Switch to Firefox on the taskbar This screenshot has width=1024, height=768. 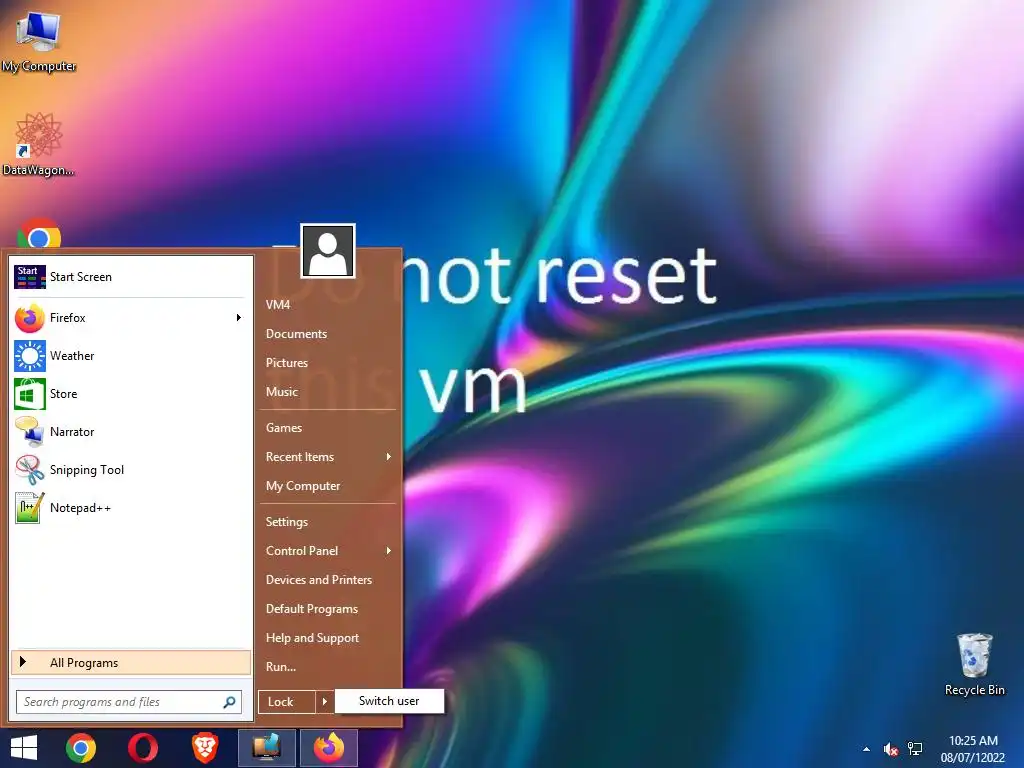click(328, 748)
